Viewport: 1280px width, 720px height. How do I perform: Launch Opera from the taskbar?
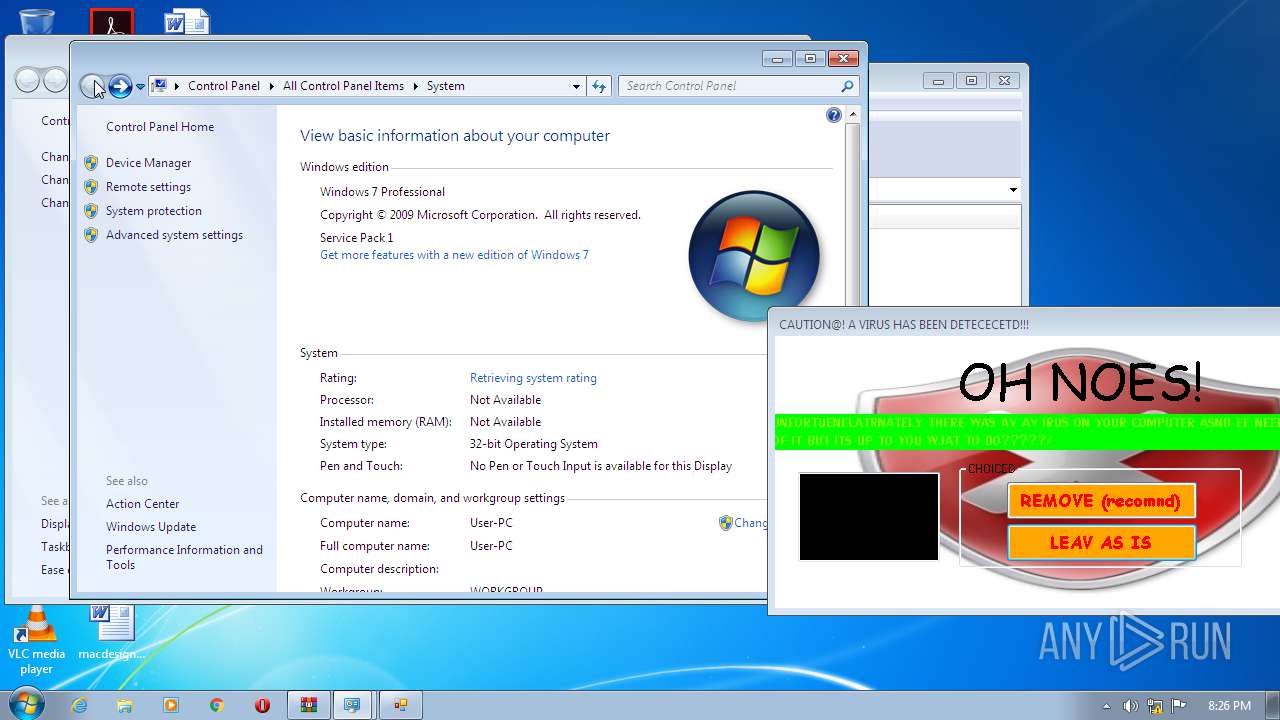262,705
